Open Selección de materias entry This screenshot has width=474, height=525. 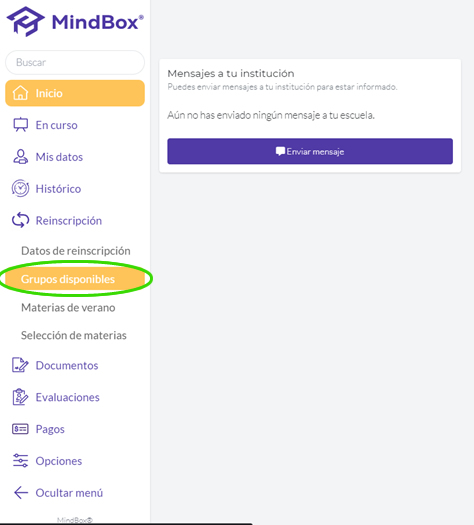tap(74, 335)
